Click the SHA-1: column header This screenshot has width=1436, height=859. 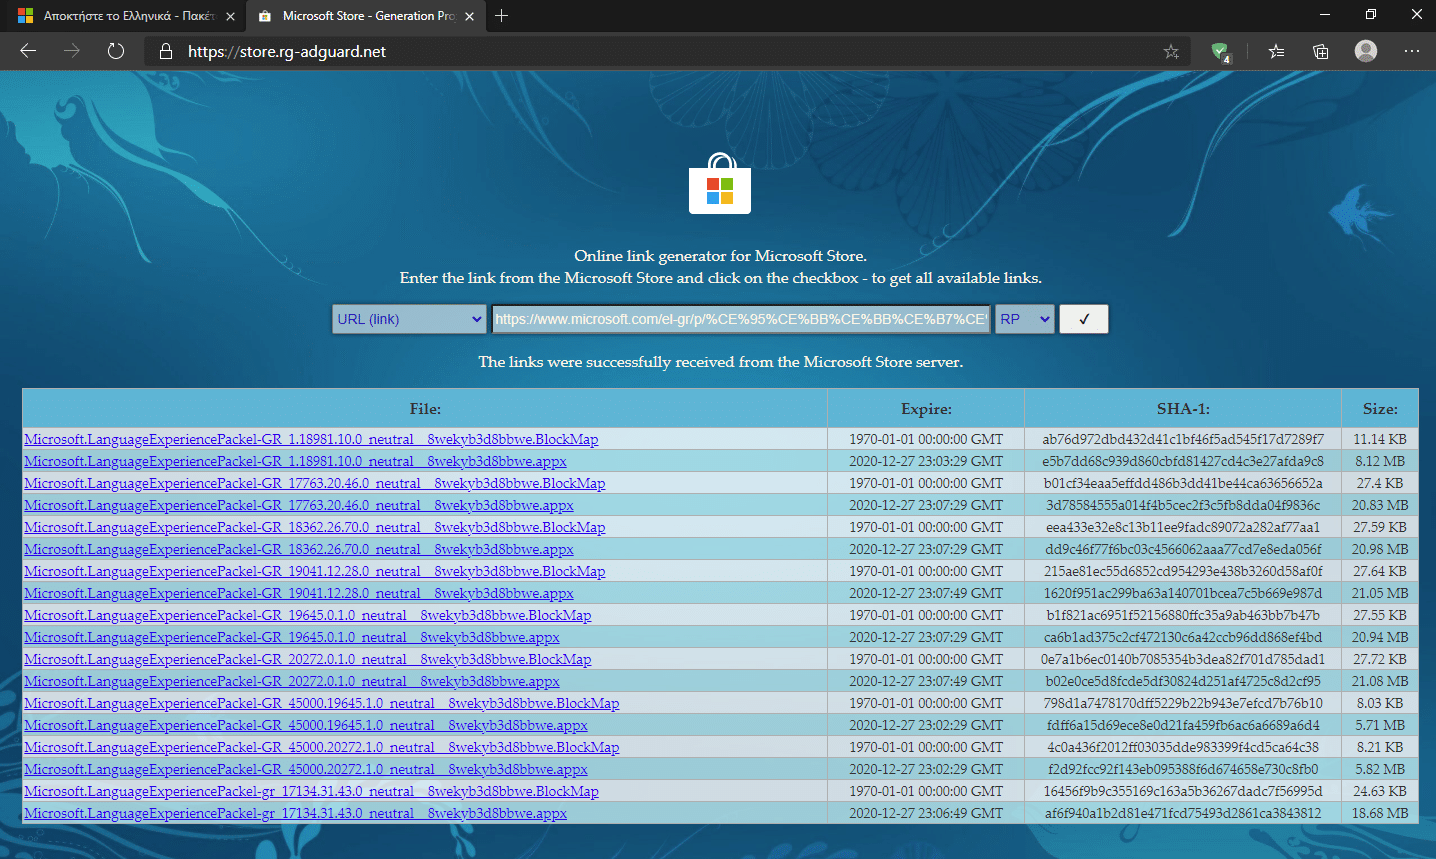pos(1183,409)
